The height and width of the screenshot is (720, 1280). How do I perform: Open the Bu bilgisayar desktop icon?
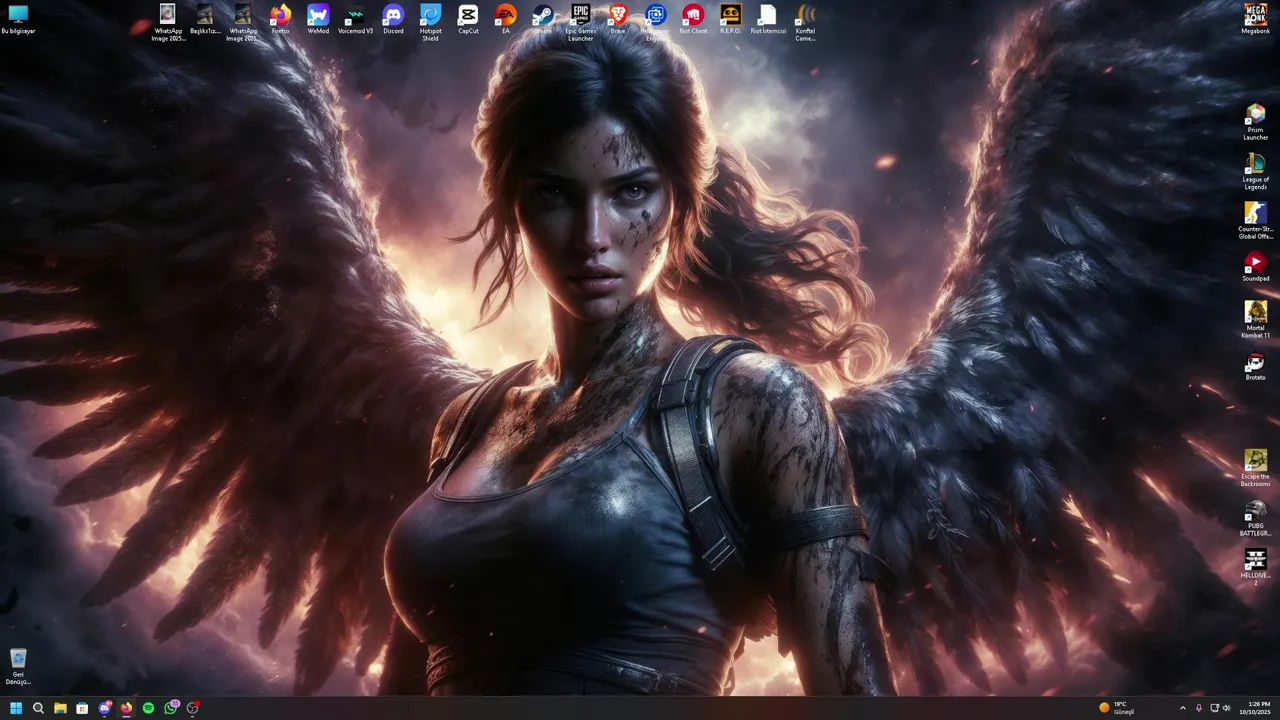tap(18, 19)
